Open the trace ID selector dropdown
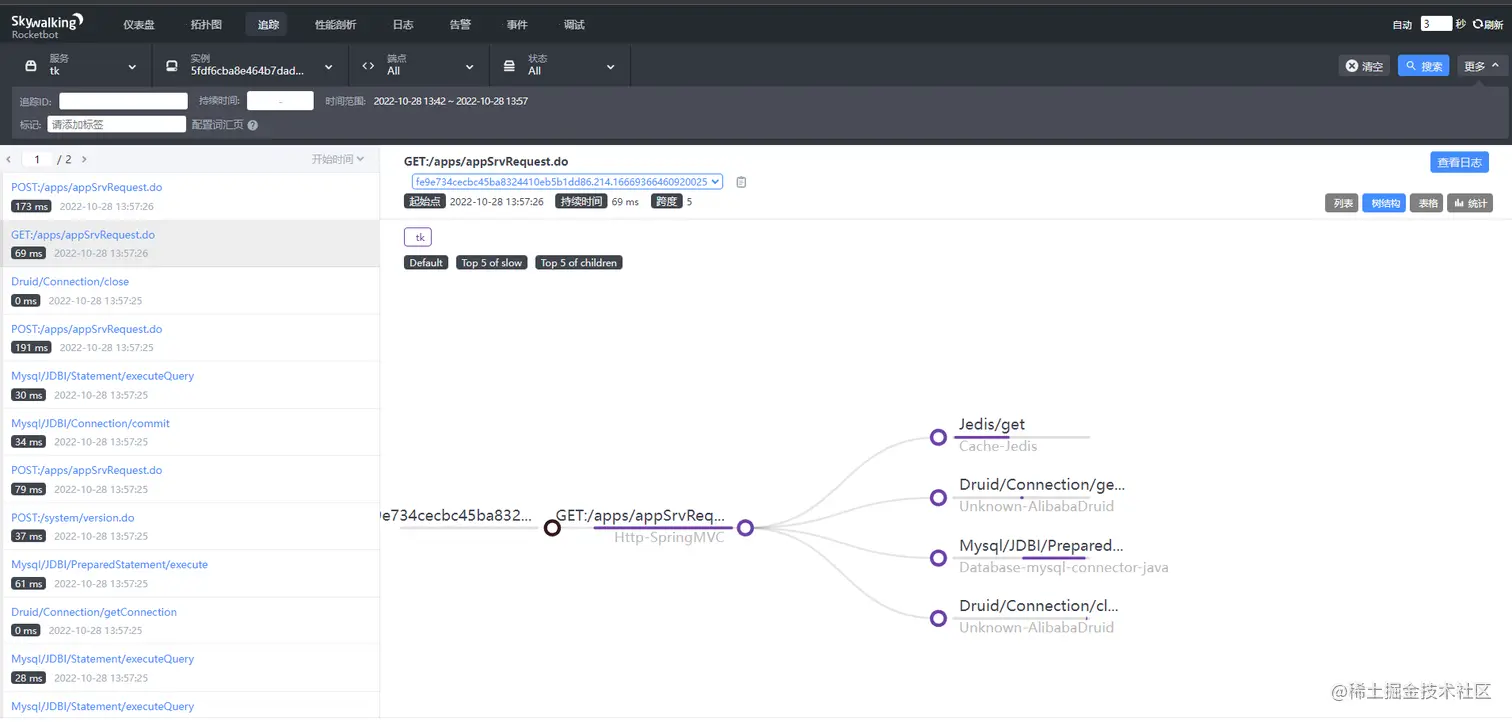 click(x=567, y=182)
